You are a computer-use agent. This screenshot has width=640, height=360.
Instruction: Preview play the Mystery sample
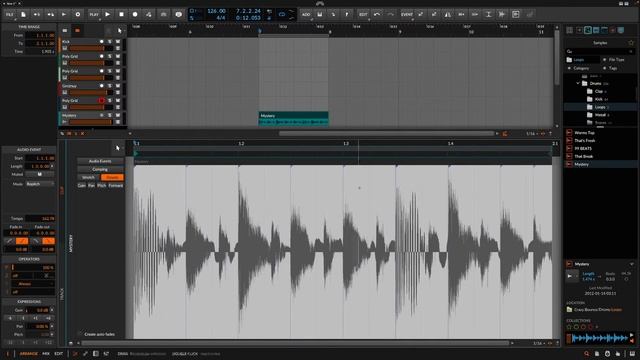(x=570, y=276)
